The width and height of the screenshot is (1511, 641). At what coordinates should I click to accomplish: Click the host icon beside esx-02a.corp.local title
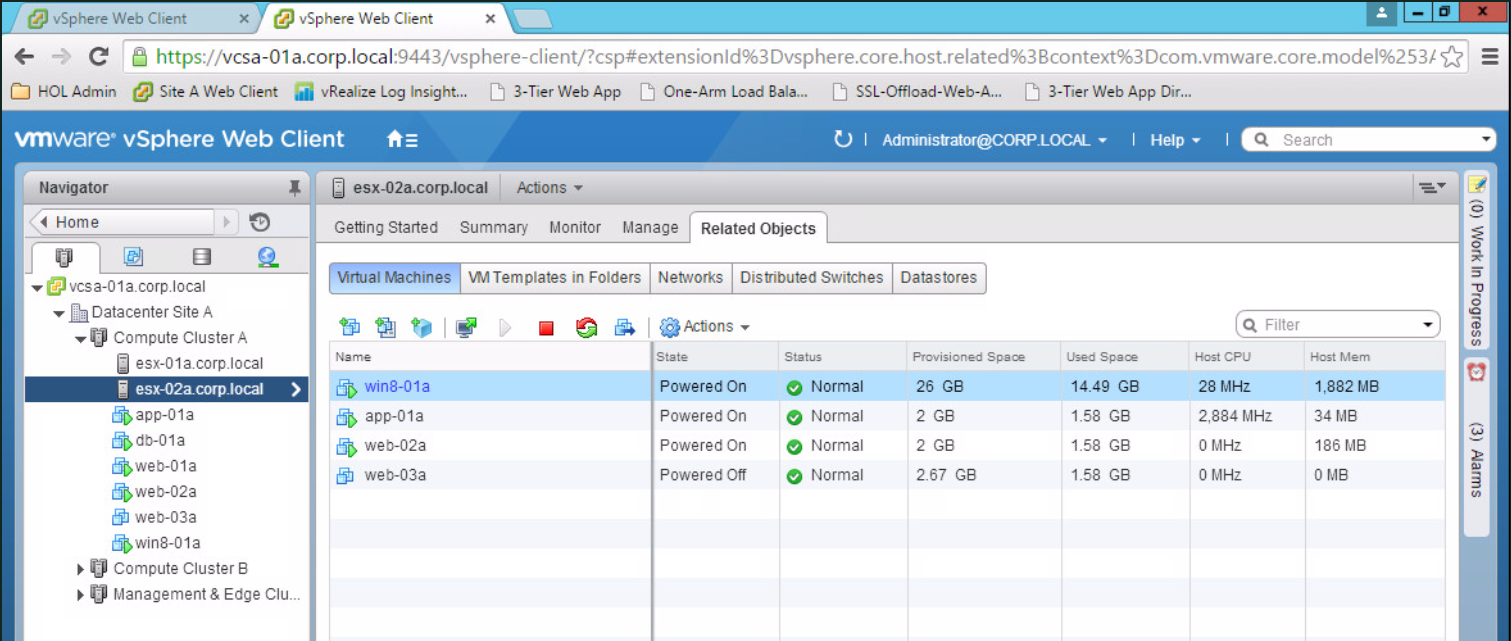(338, 187)
